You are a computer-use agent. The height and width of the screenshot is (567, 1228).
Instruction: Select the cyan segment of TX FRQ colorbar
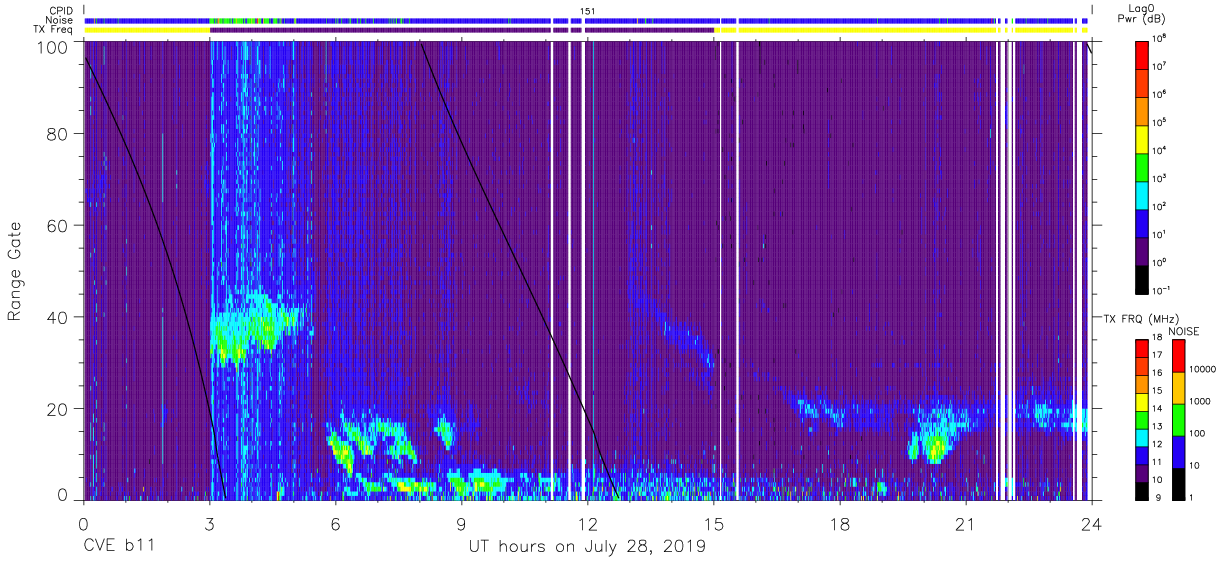[1142, 436]
